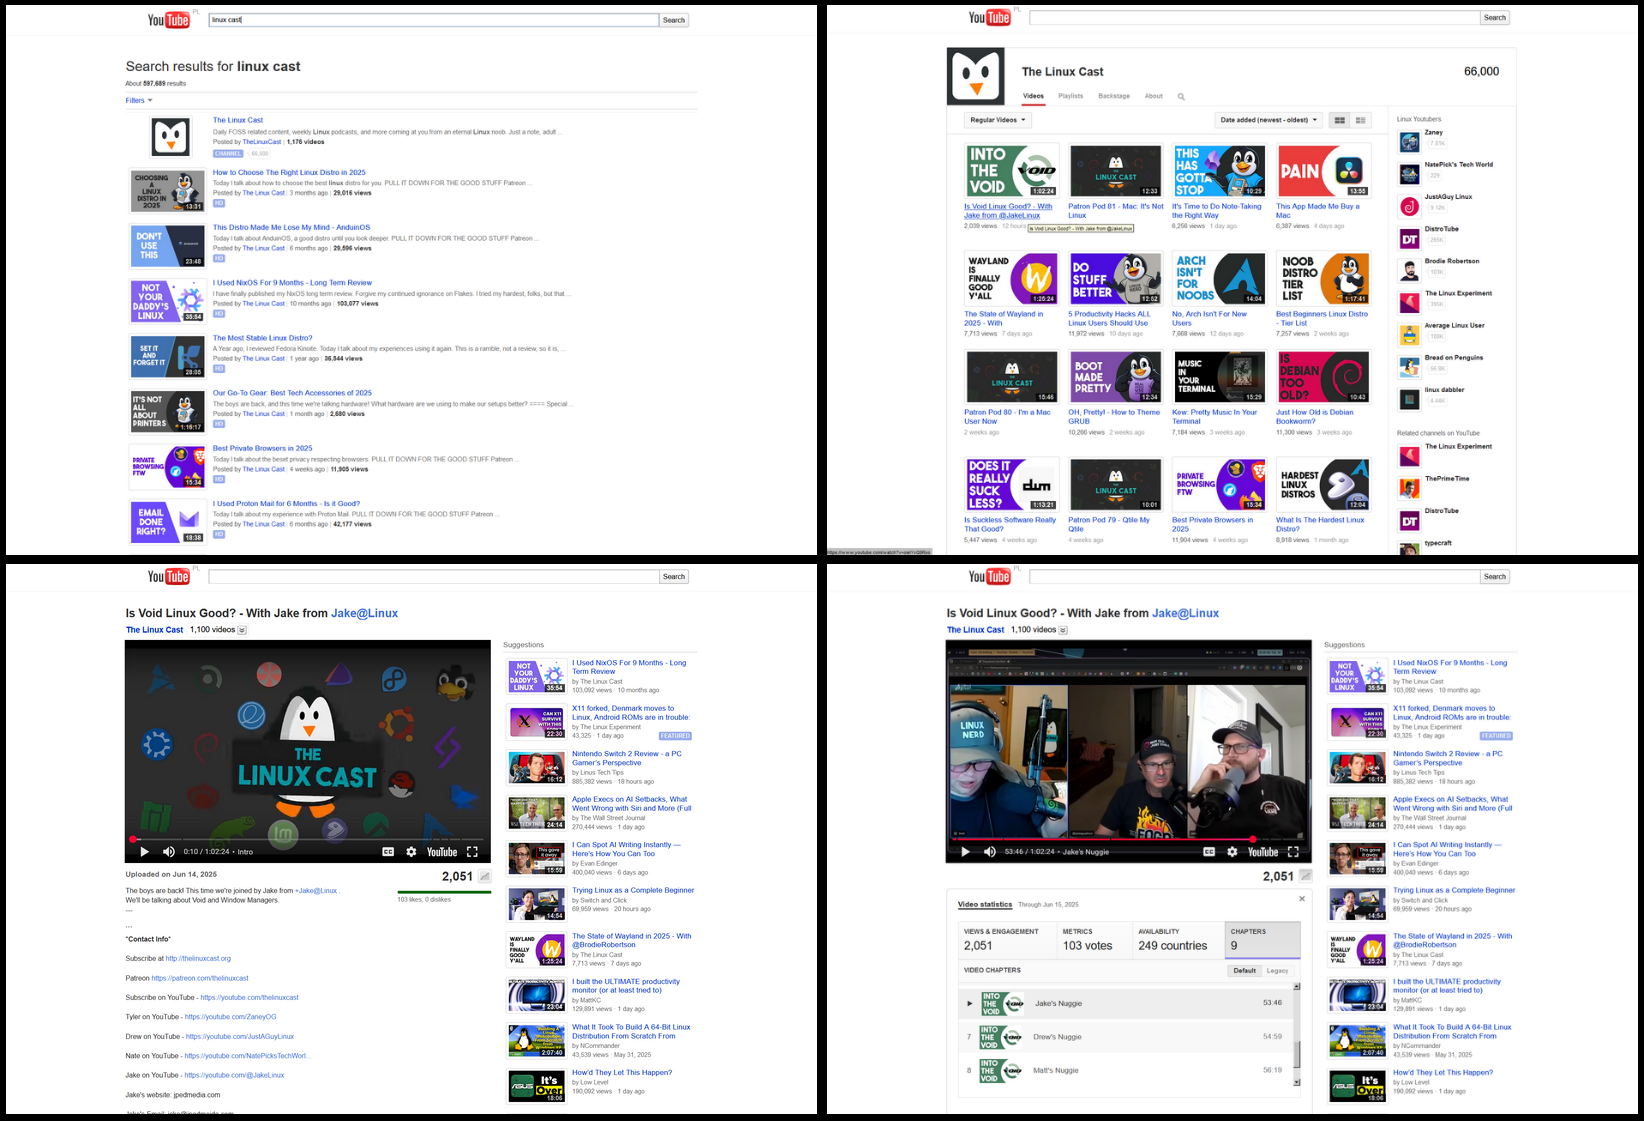1644x1121 pixels.
Task: Expand videos dropdown next to 1,100 videos bottom-left
Action: 242,631
